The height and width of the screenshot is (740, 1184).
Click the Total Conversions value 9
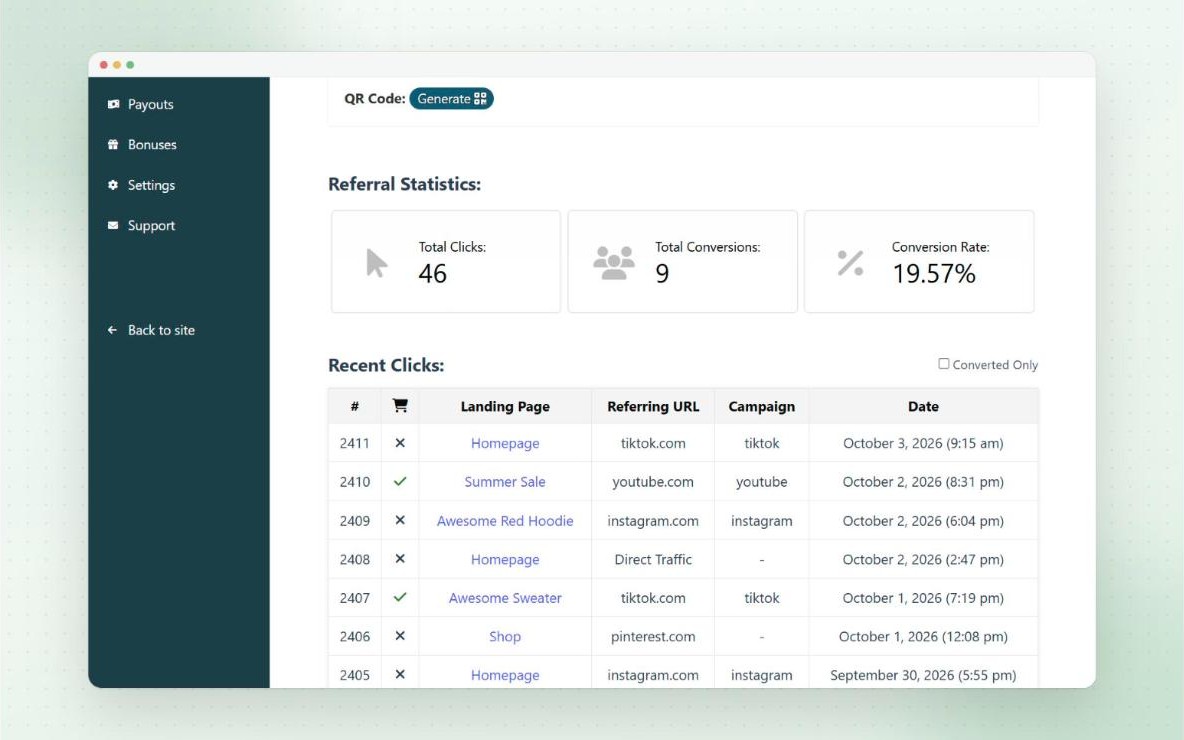[662, 273]
